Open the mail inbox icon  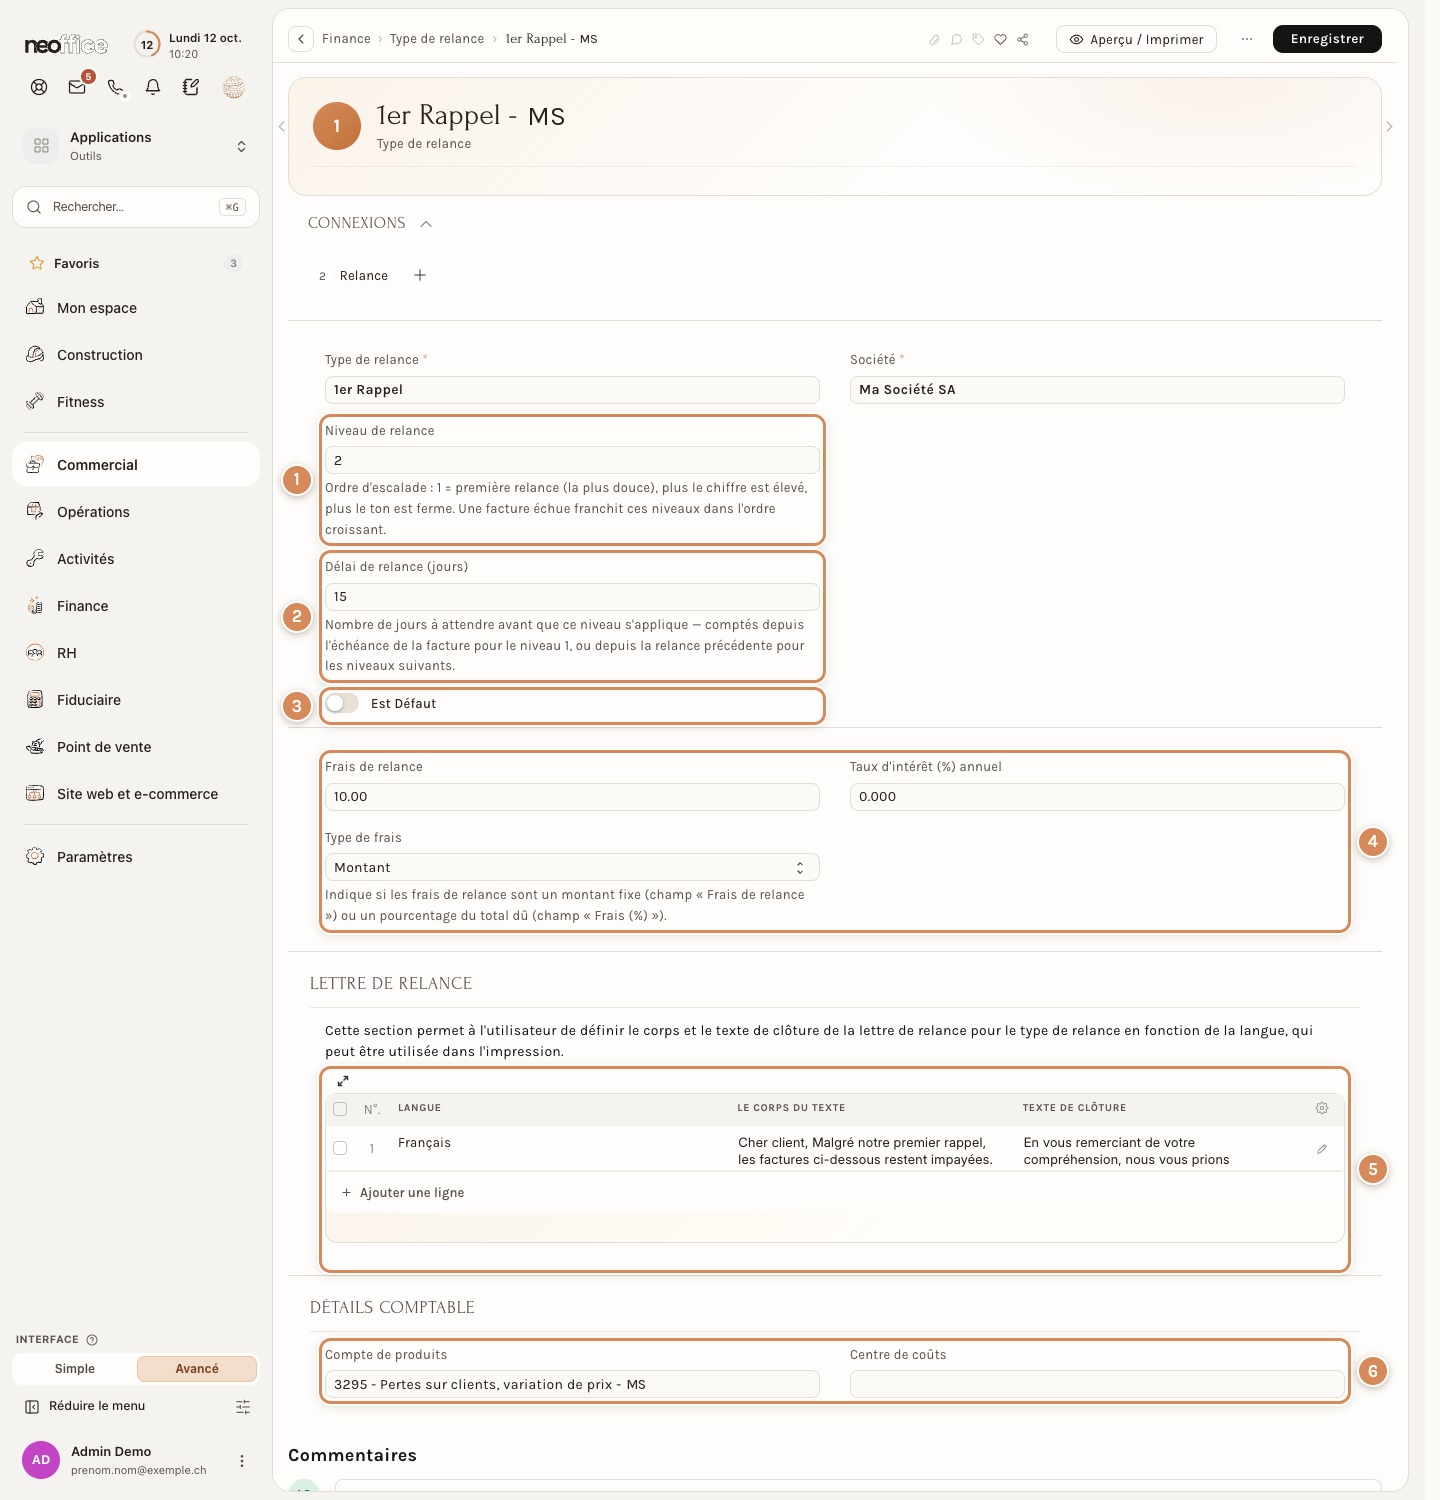(x=77, y=87)
